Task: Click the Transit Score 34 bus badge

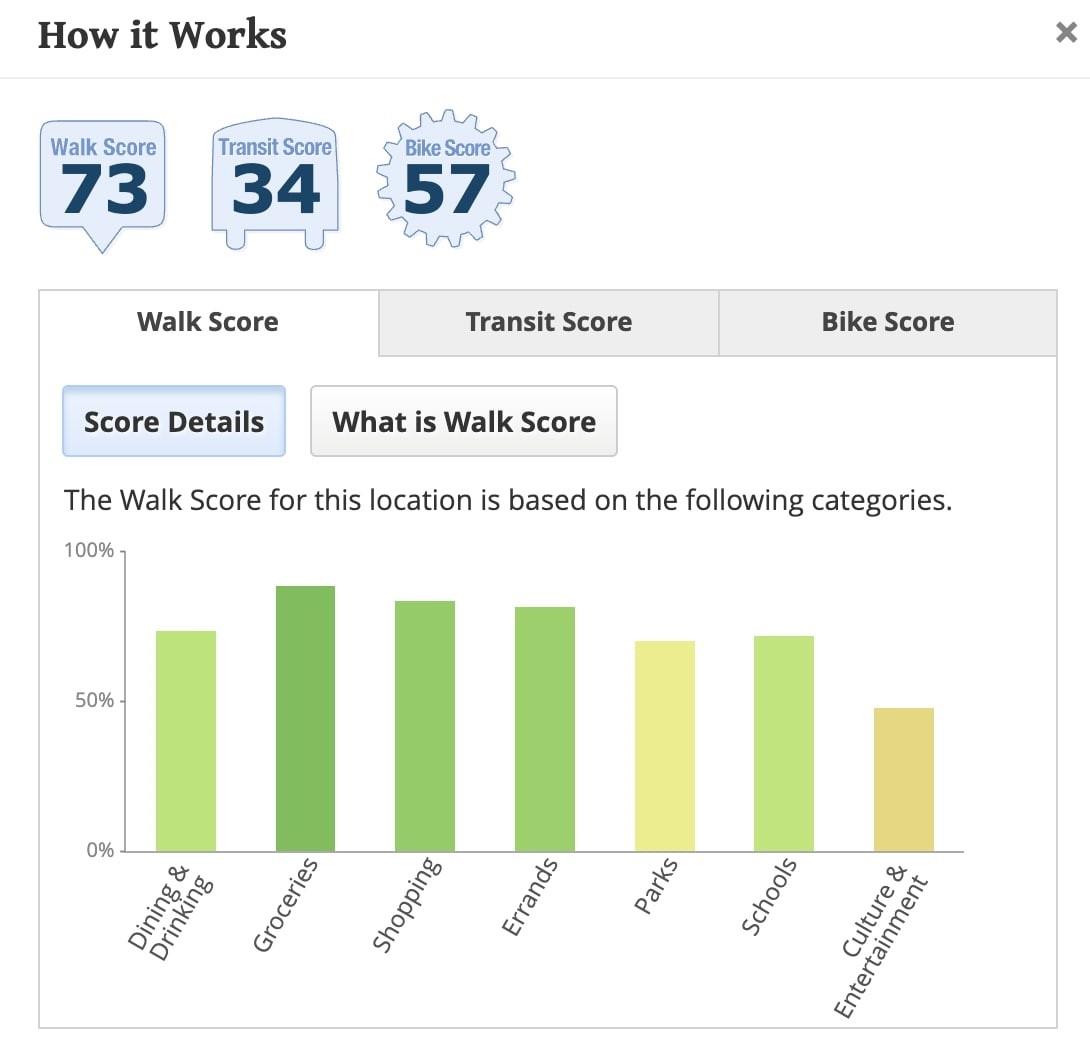Action: coord(275,184)
